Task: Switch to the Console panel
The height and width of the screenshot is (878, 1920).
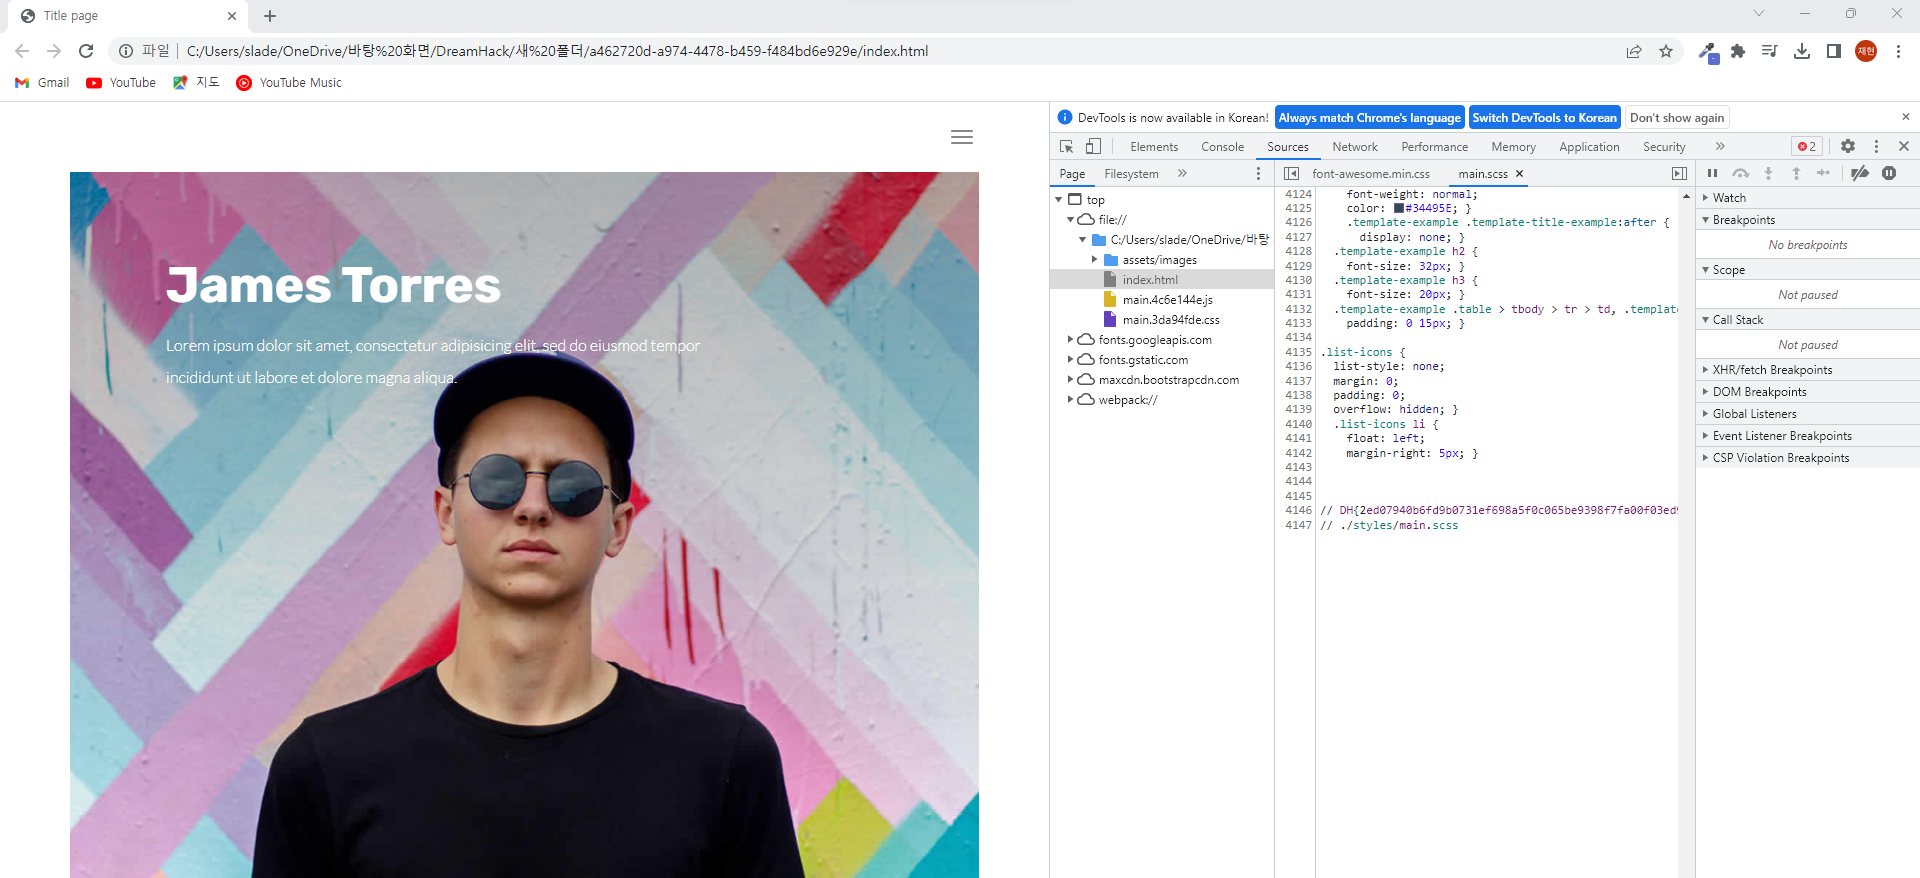Action: pos(1223,146)
